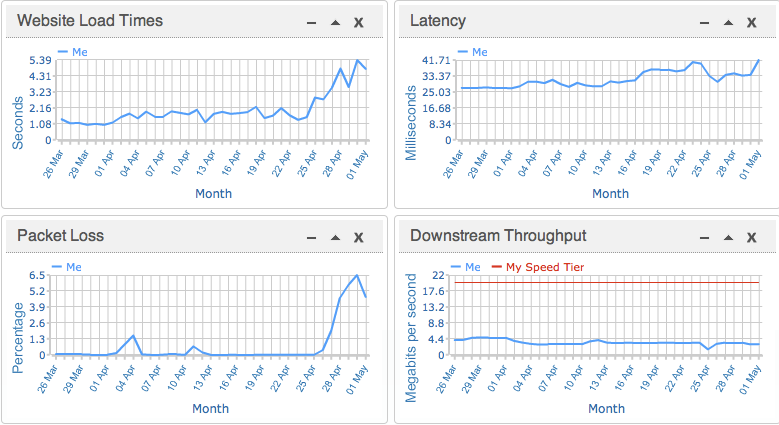Click the red My Speed Tier line
The image size is (779, 425).
(x=607, y=282)
